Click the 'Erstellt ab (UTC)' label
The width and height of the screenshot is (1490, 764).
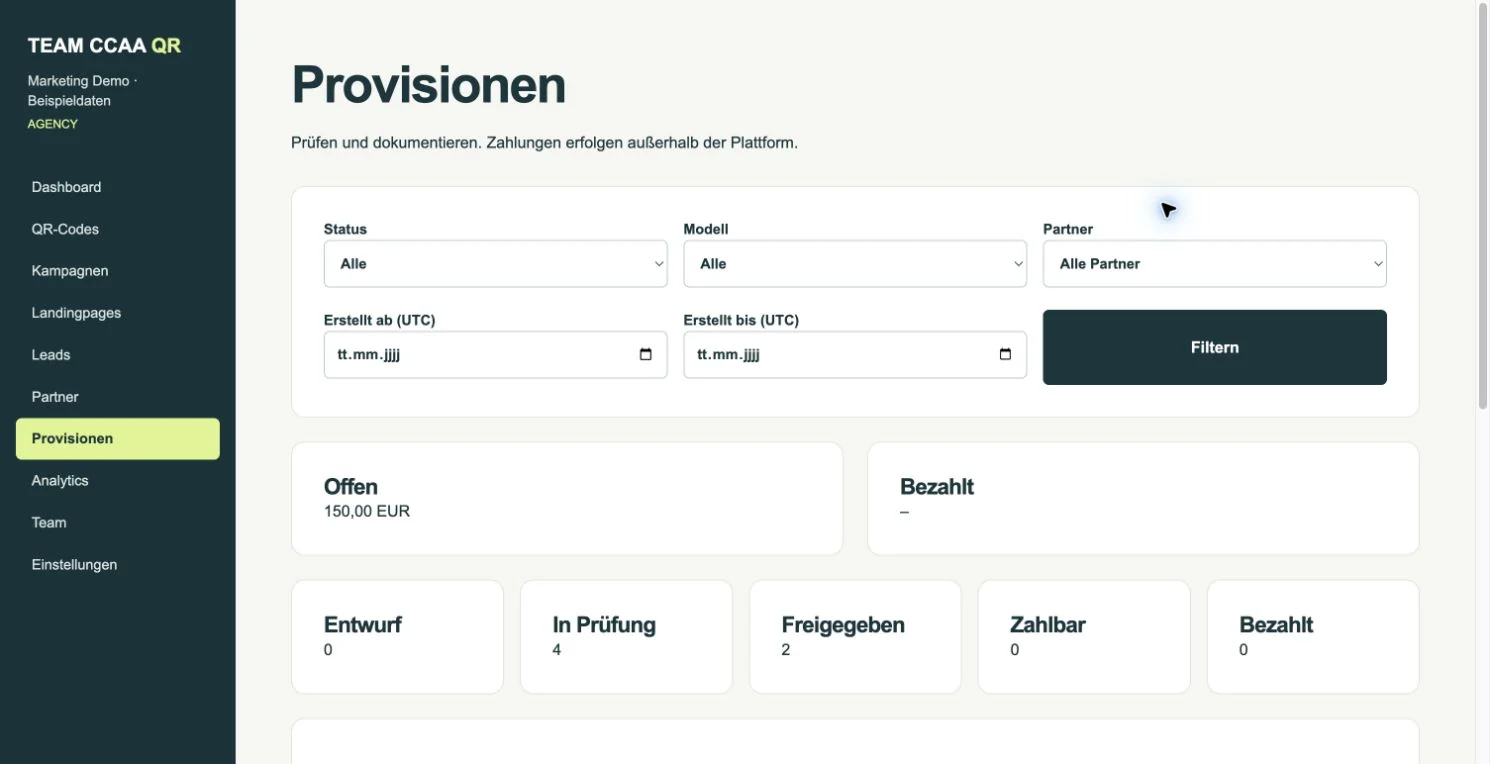[380, 321]
